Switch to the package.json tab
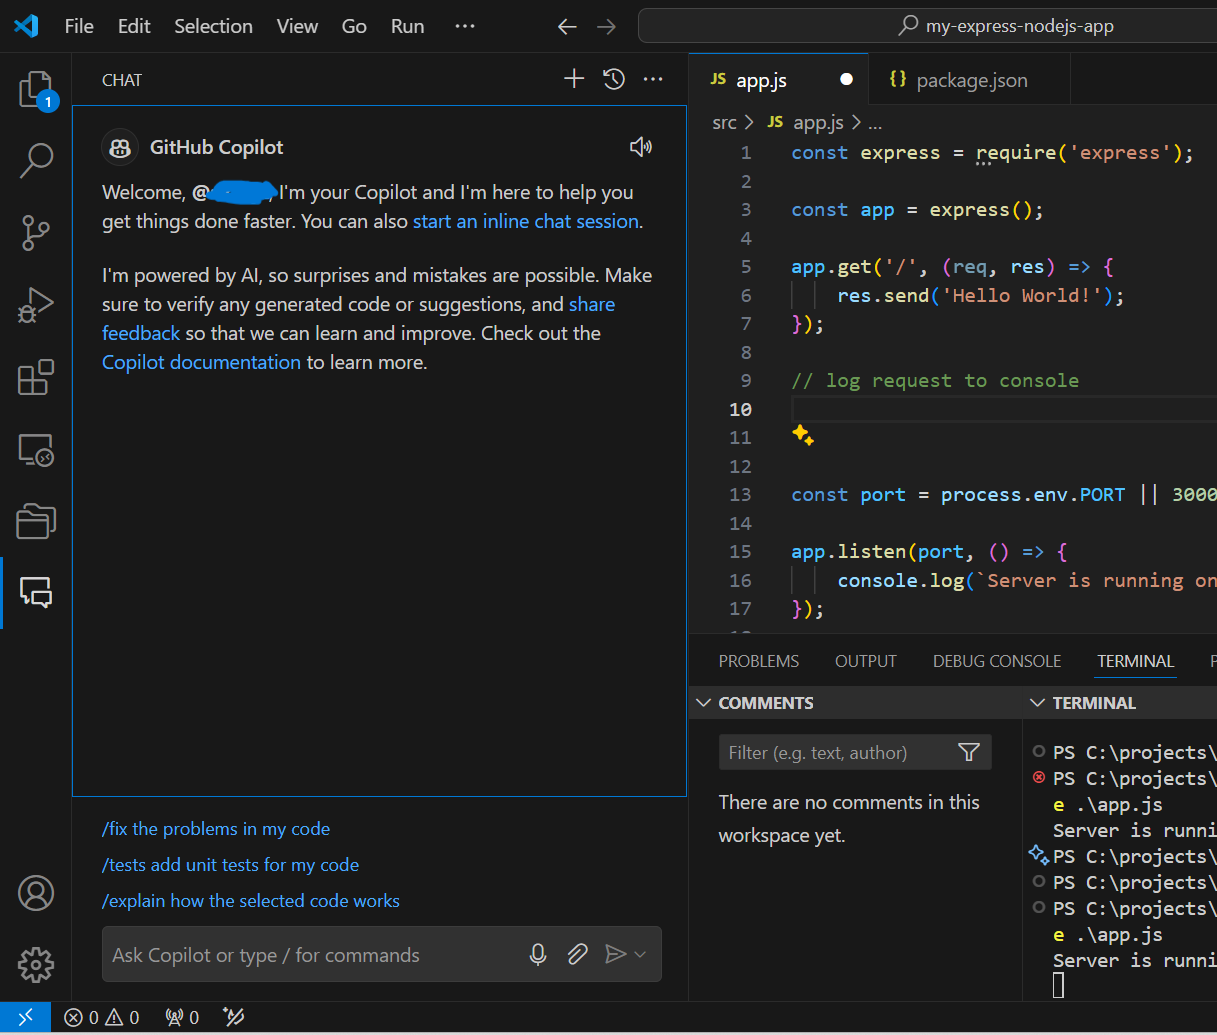Image resolution: width=1217 pixels, height=1035 pixels. pyautogui.click(x=968, y=79)
